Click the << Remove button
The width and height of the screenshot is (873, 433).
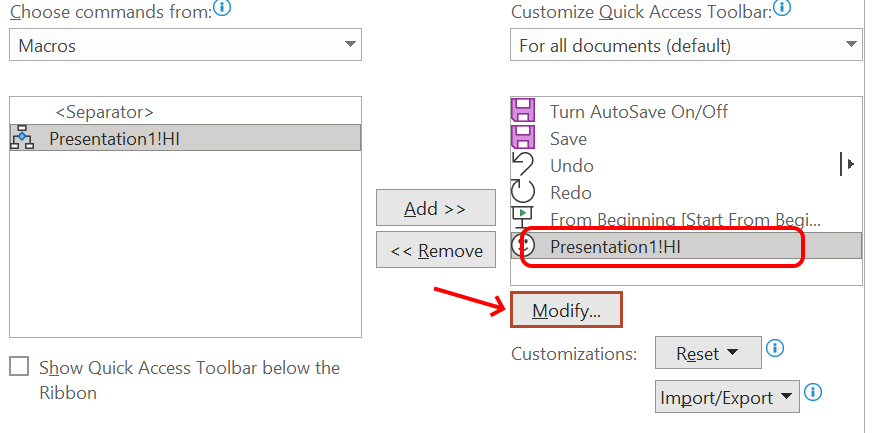(x=435, y=250)
